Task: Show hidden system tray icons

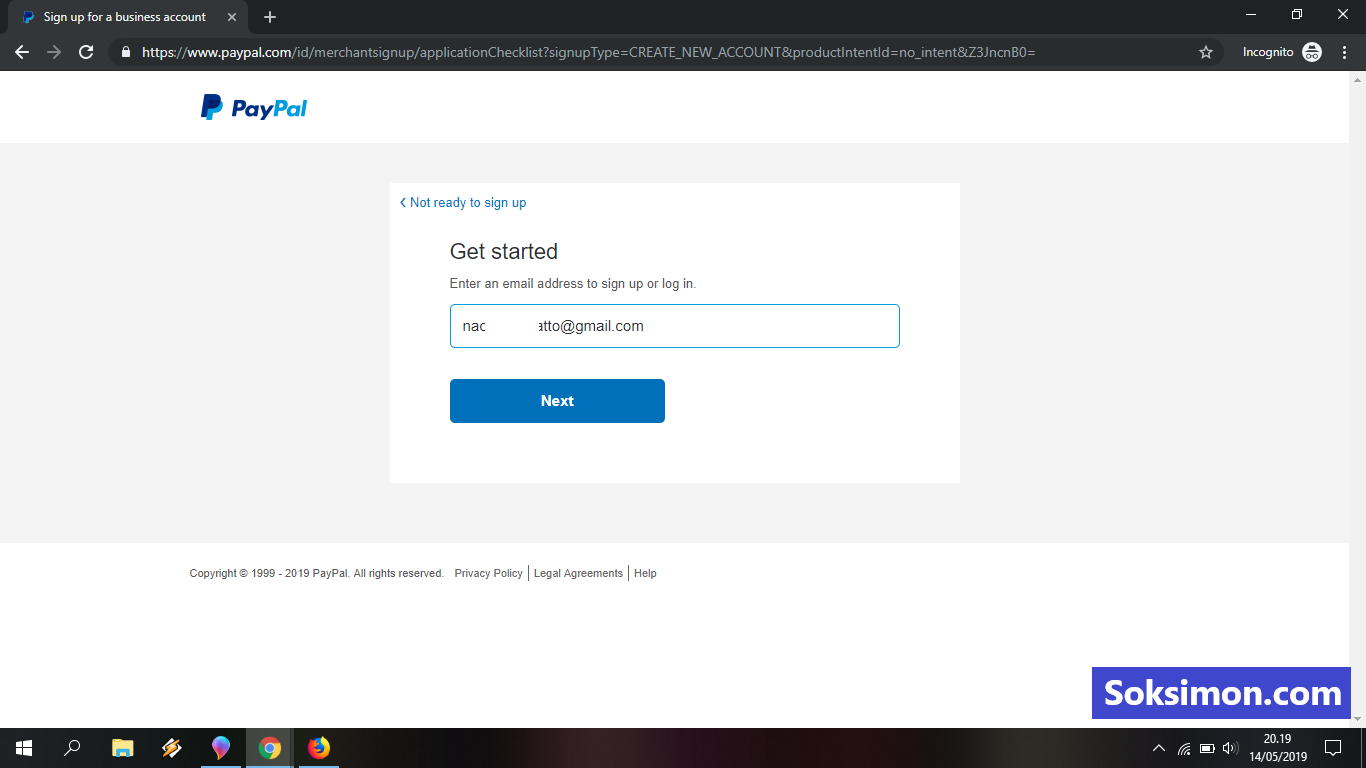Action: click(1159, 748)
